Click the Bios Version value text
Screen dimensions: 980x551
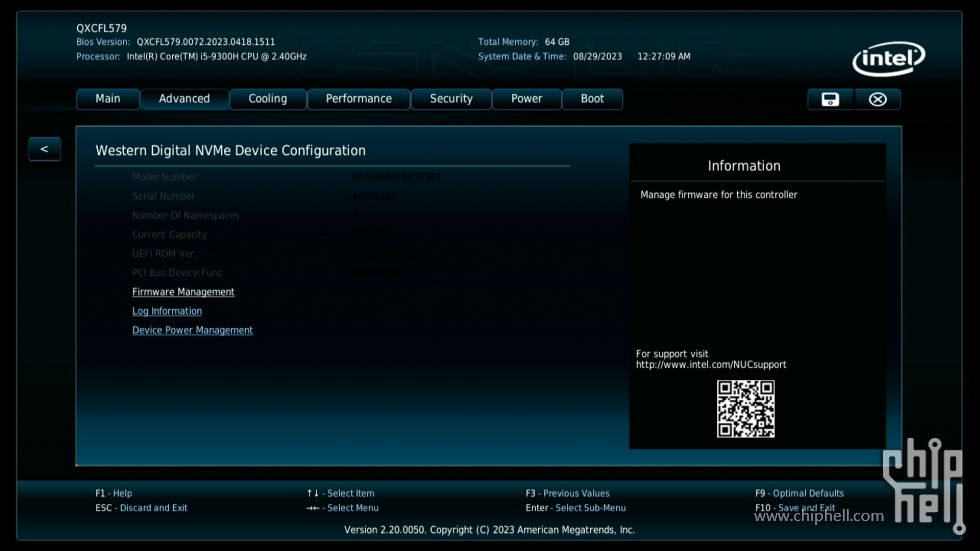point(206,42)
